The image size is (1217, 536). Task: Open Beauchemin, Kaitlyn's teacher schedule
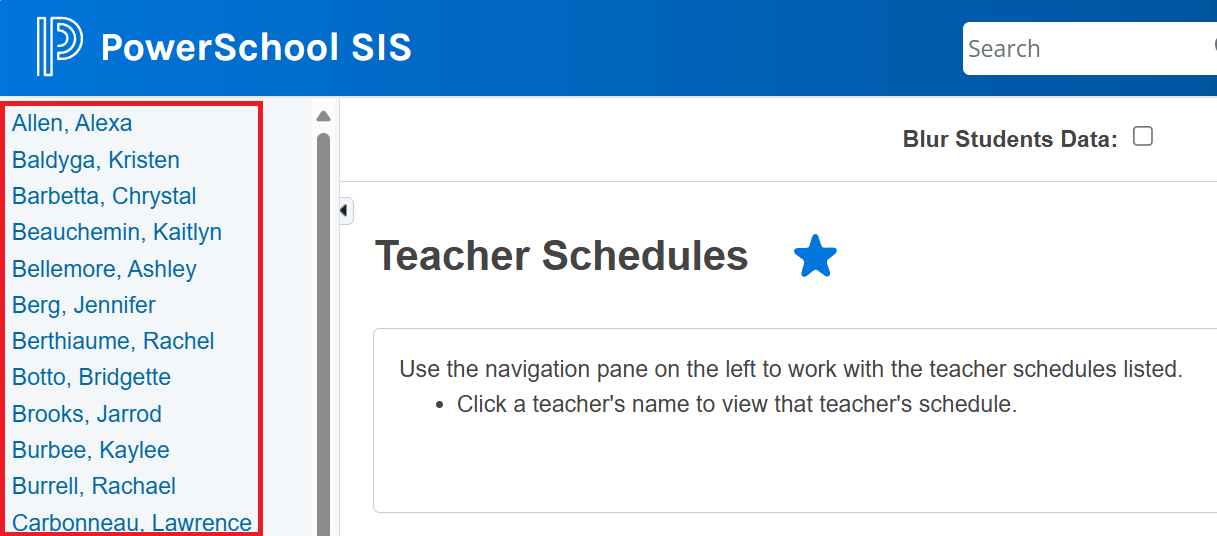point(117,232)
